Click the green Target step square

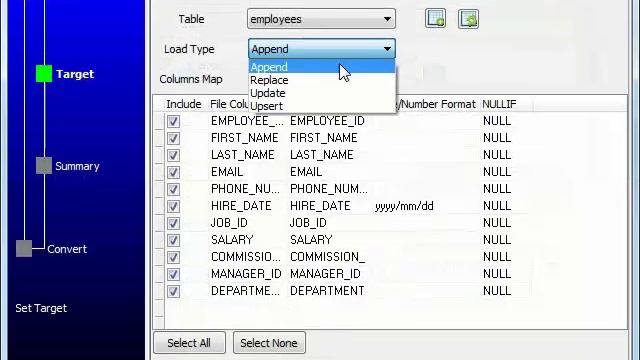coord(44,73)
